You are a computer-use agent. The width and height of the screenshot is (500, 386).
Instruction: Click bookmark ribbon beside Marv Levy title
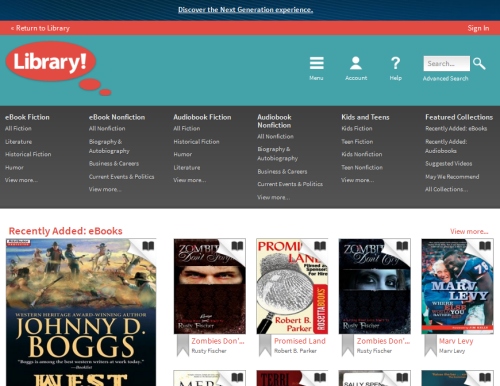430,346
